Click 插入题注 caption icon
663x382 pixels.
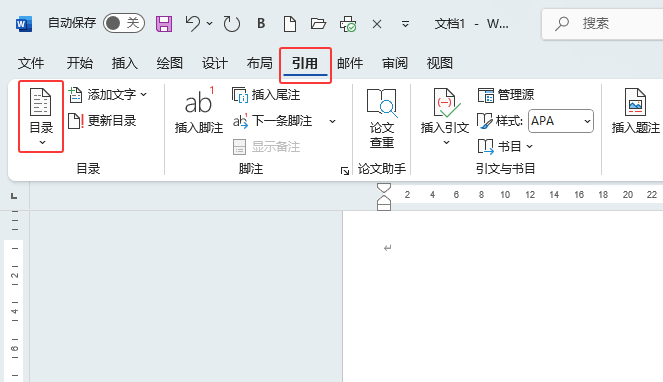pos(636,111)
